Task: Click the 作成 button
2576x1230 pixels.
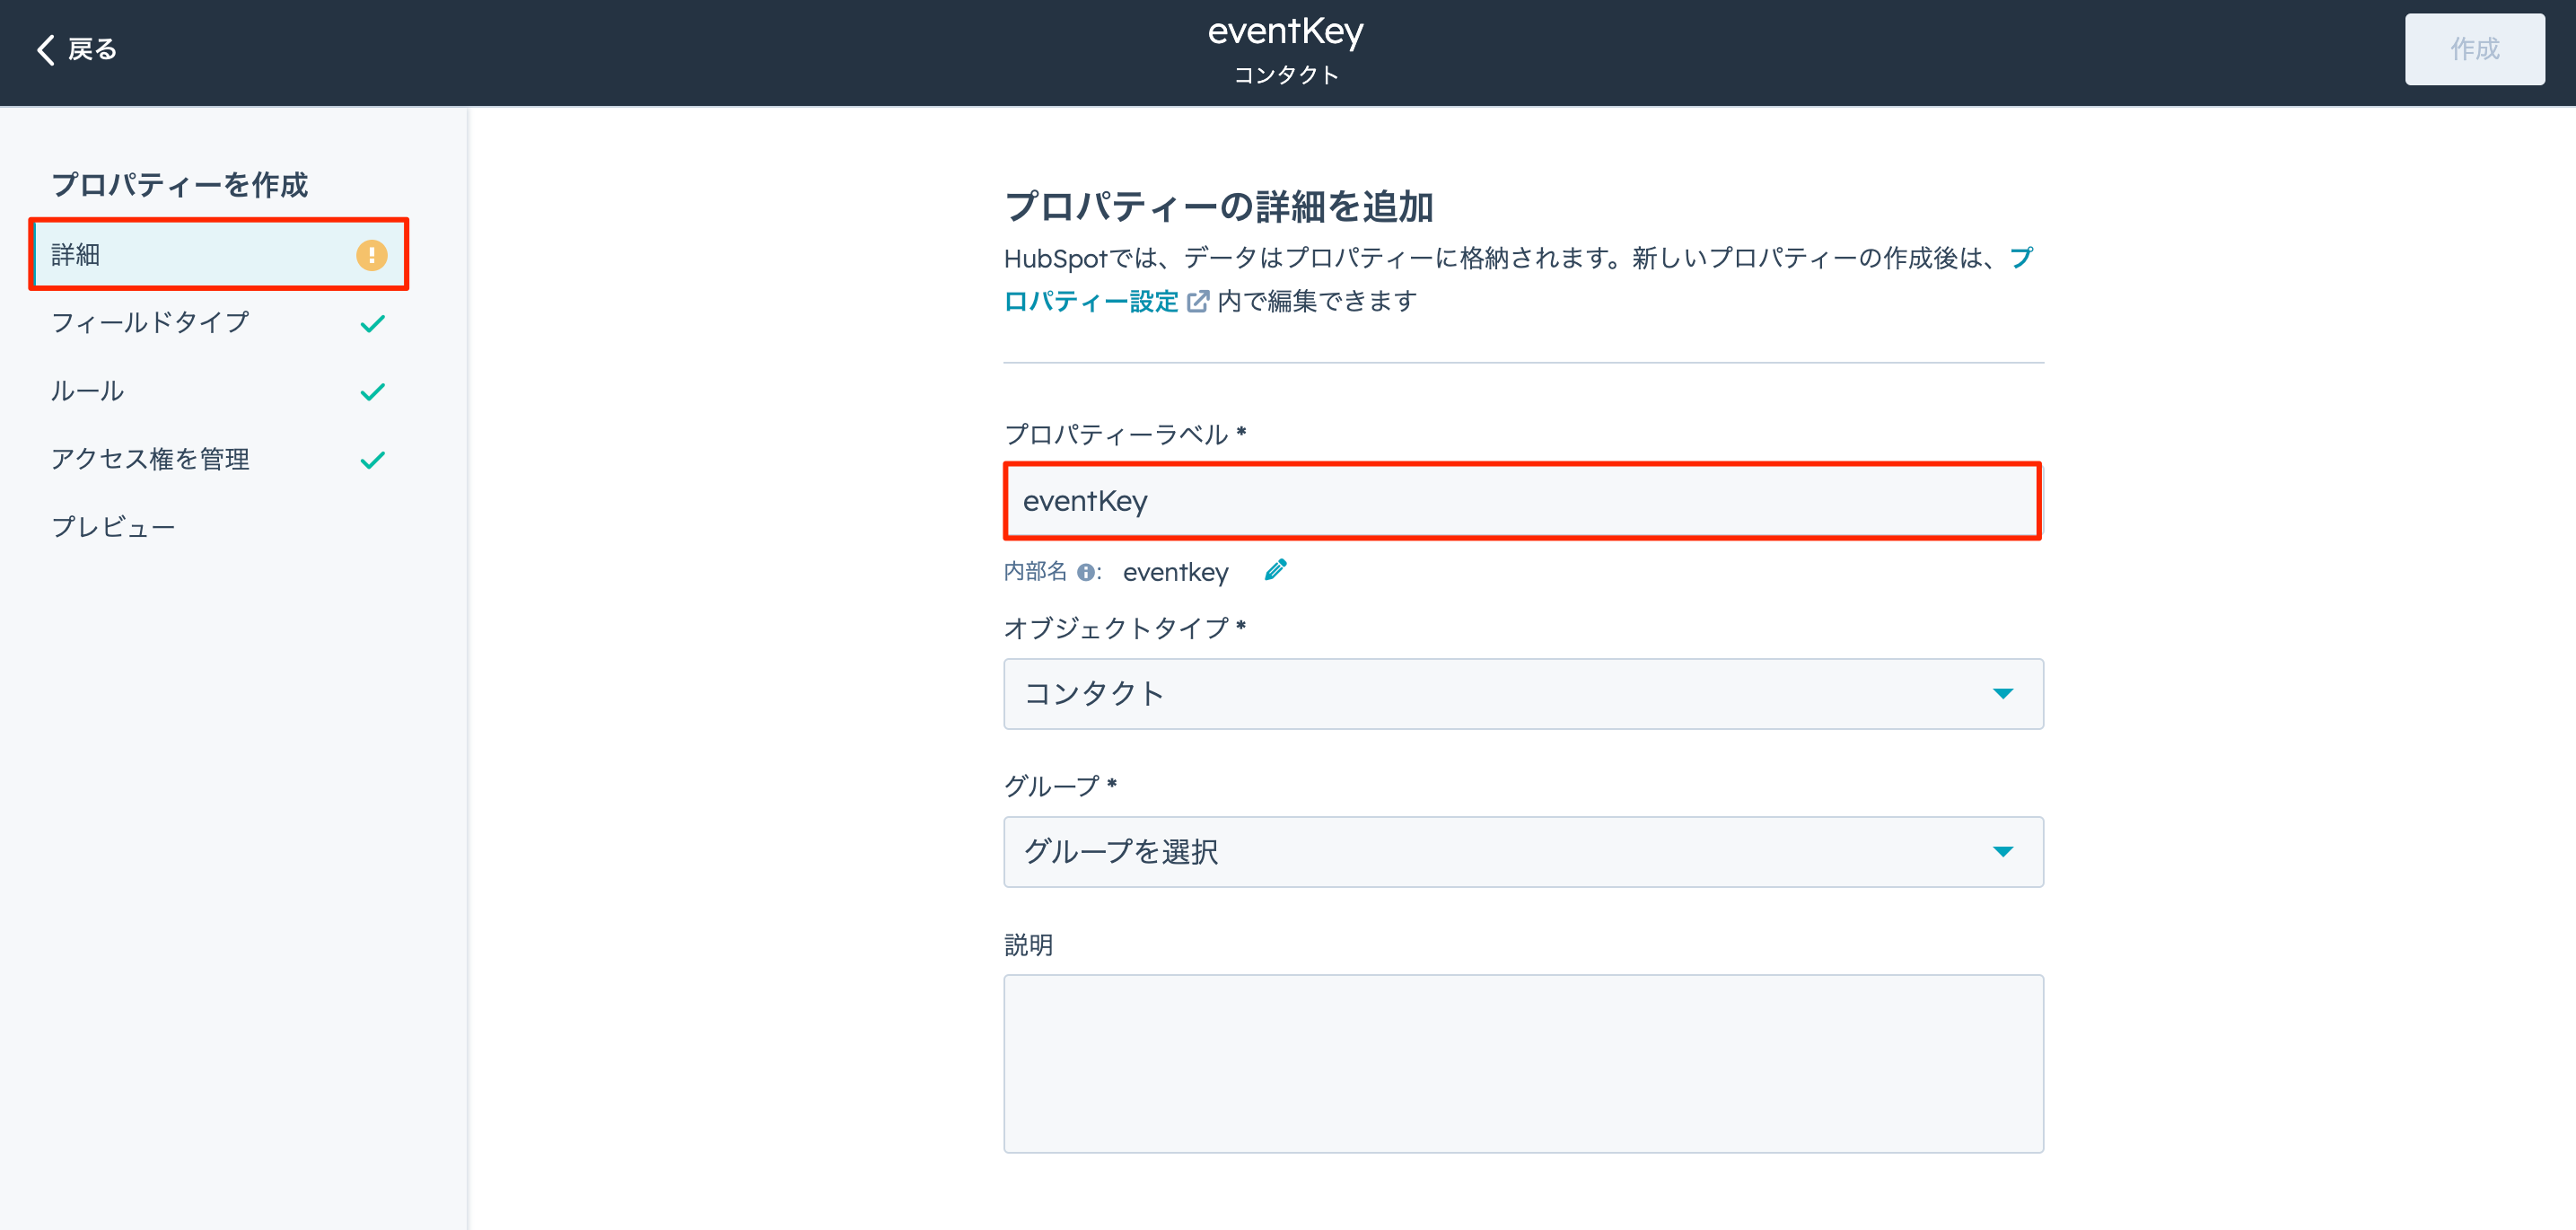Action: pyautogui.click(x=2474, y=49)
